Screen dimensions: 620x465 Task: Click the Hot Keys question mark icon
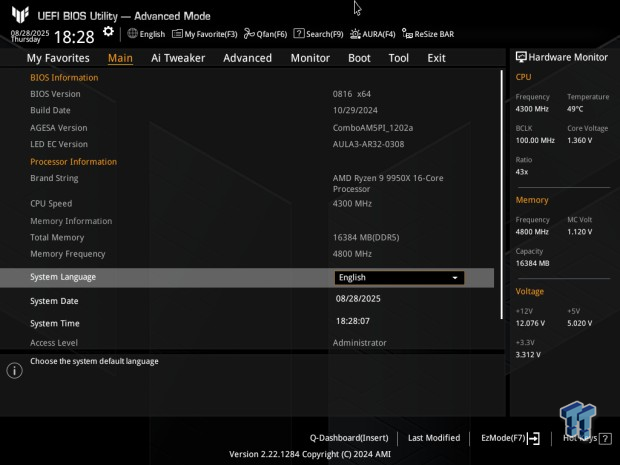click(605, 439)
